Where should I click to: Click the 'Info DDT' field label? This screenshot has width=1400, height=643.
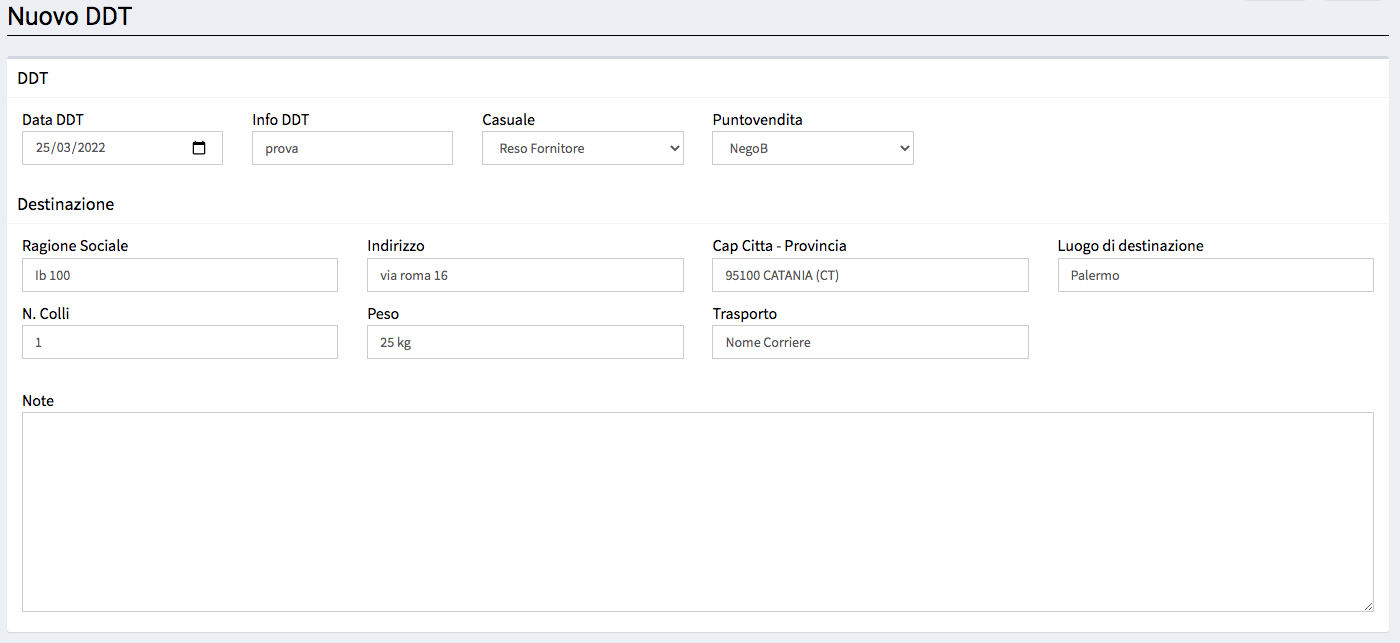[x=281, y=120]
